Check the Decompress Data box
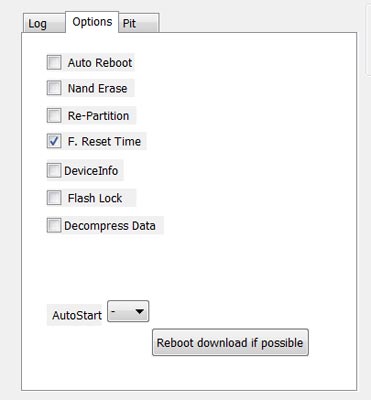Image resolution: width=371 pixels, height=400 pixels. coord(54,225)
